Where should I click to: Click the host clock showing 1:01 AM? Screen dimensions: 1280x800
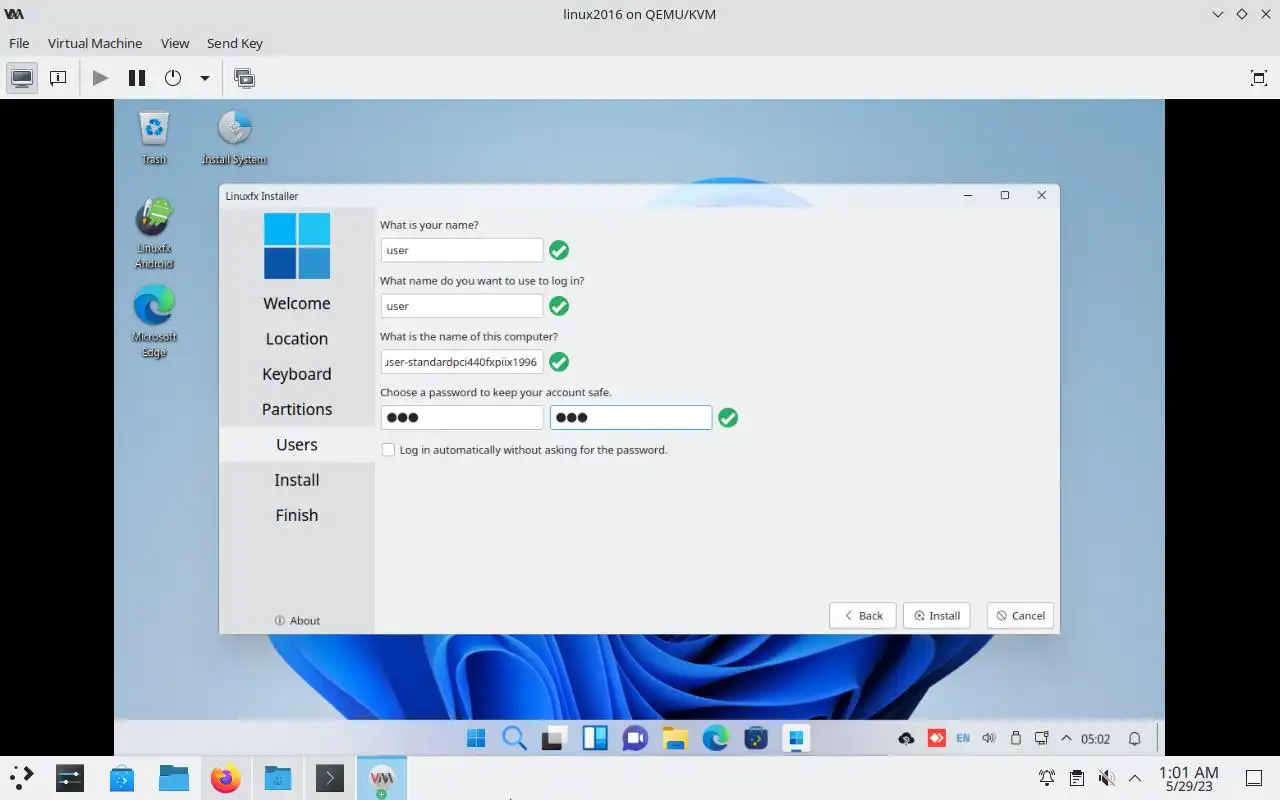point(1188,778)
